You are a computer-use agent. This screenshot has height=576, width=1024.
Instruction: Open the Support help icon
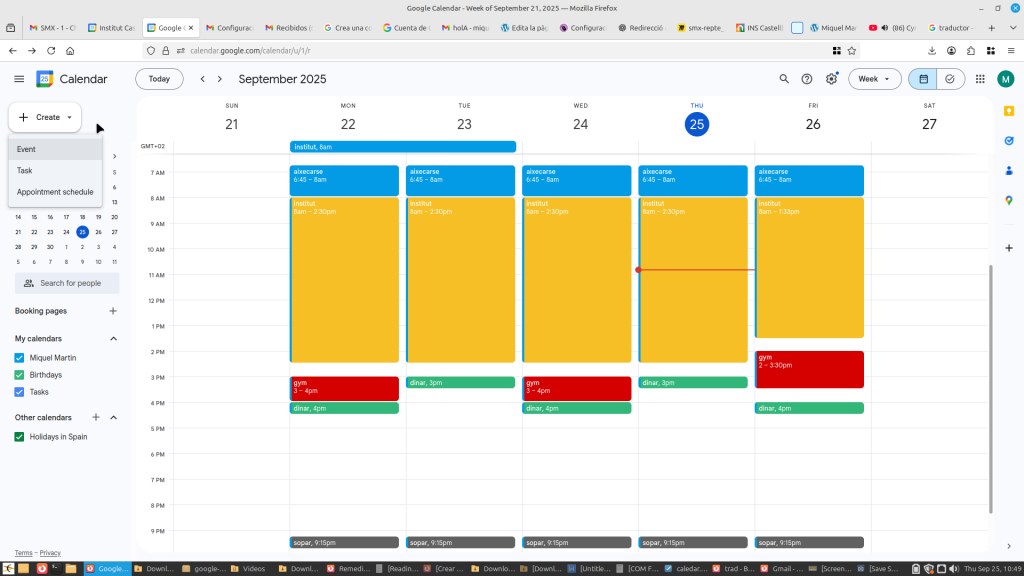pyautogui.click(x=807, y=79)
